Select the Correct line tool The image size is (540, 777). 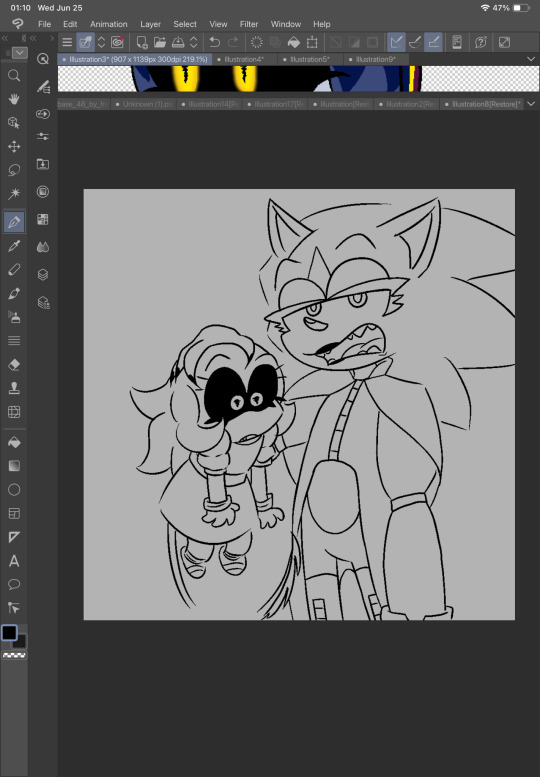click(x=14, y=608)
